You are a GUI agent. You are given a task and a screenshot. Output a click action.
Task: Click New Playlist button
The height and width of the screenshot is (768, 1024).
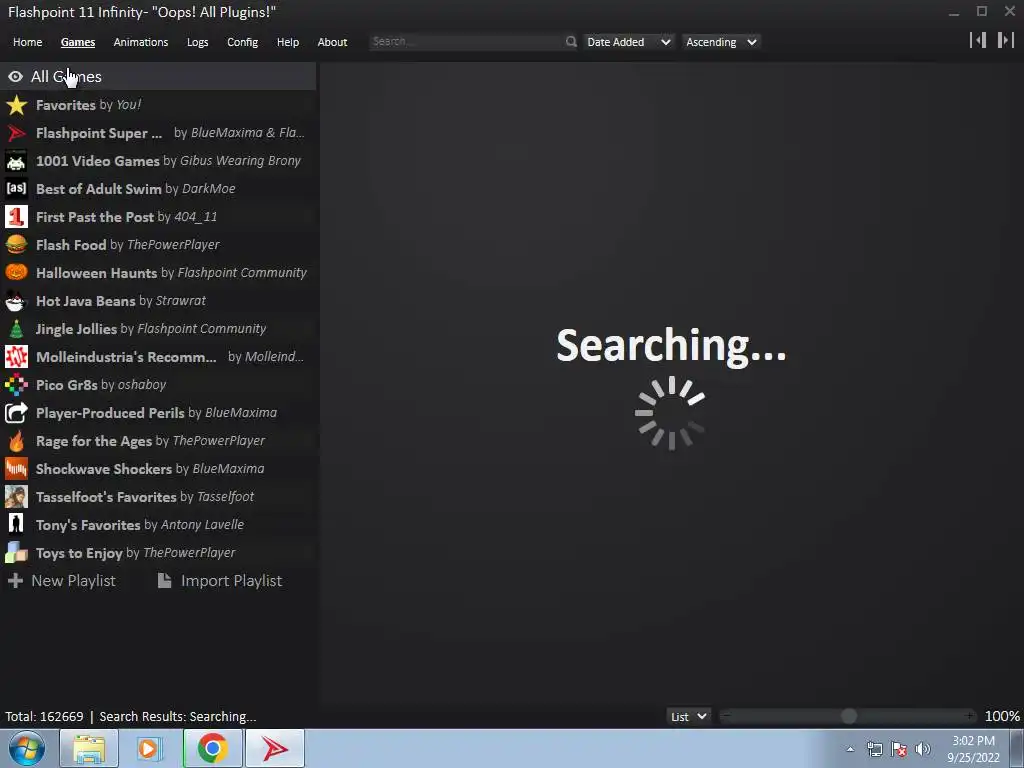click(x=62, y=581)
